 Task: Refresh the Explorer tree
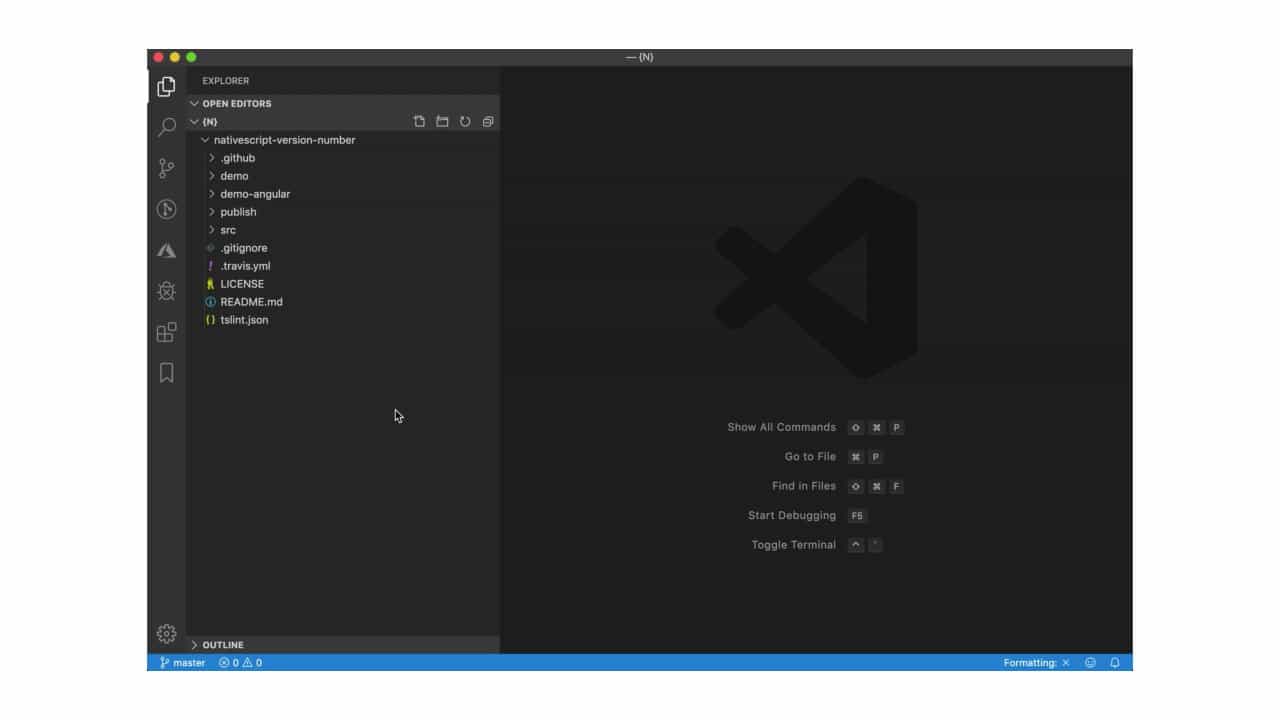tap(465, 122)
